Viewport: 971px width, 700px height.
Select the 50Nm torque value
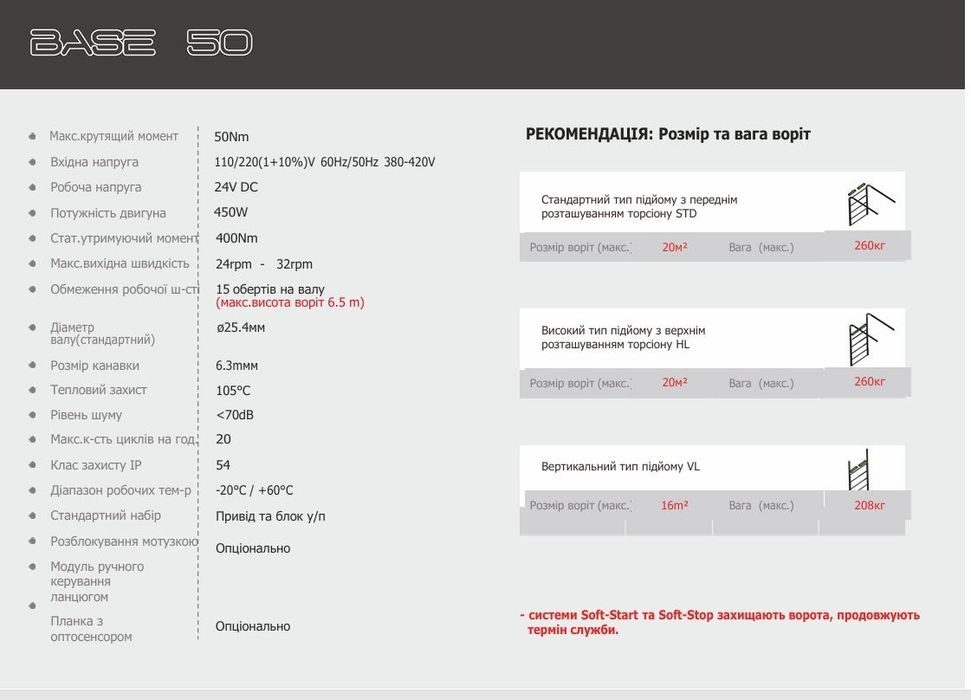(x=231, y=136)
